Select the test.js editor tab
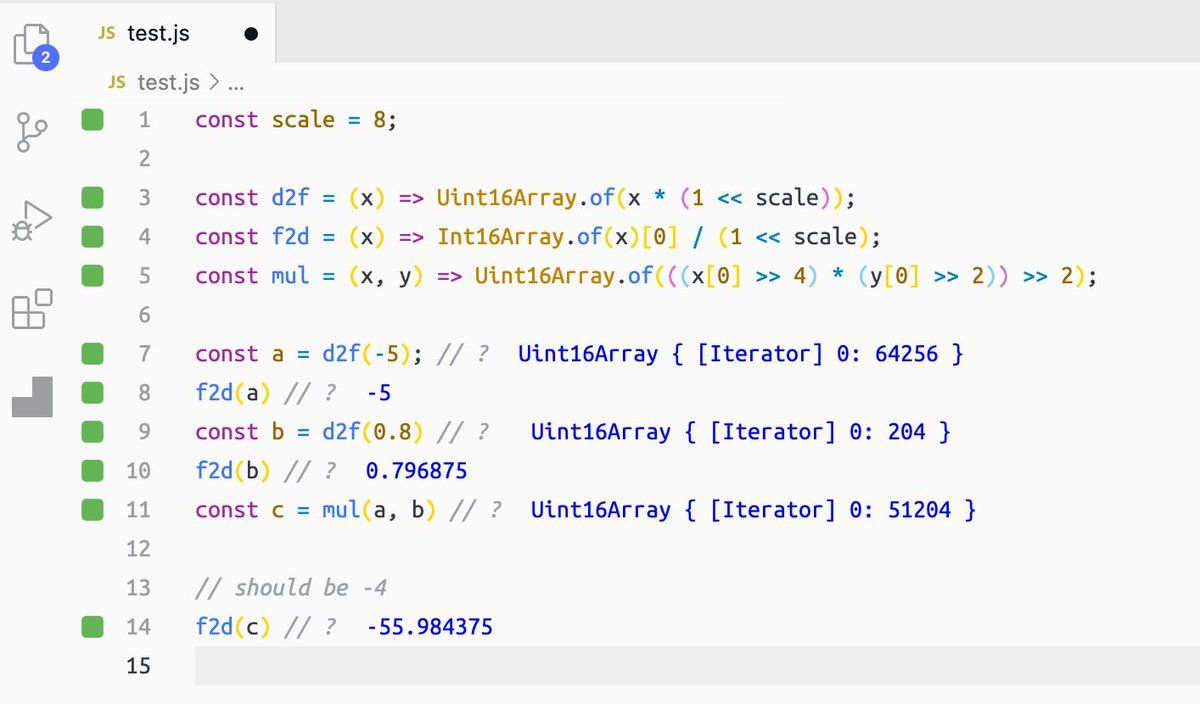Image resolution: width=1200 pixels, height=704 pixels. point(158,33)
